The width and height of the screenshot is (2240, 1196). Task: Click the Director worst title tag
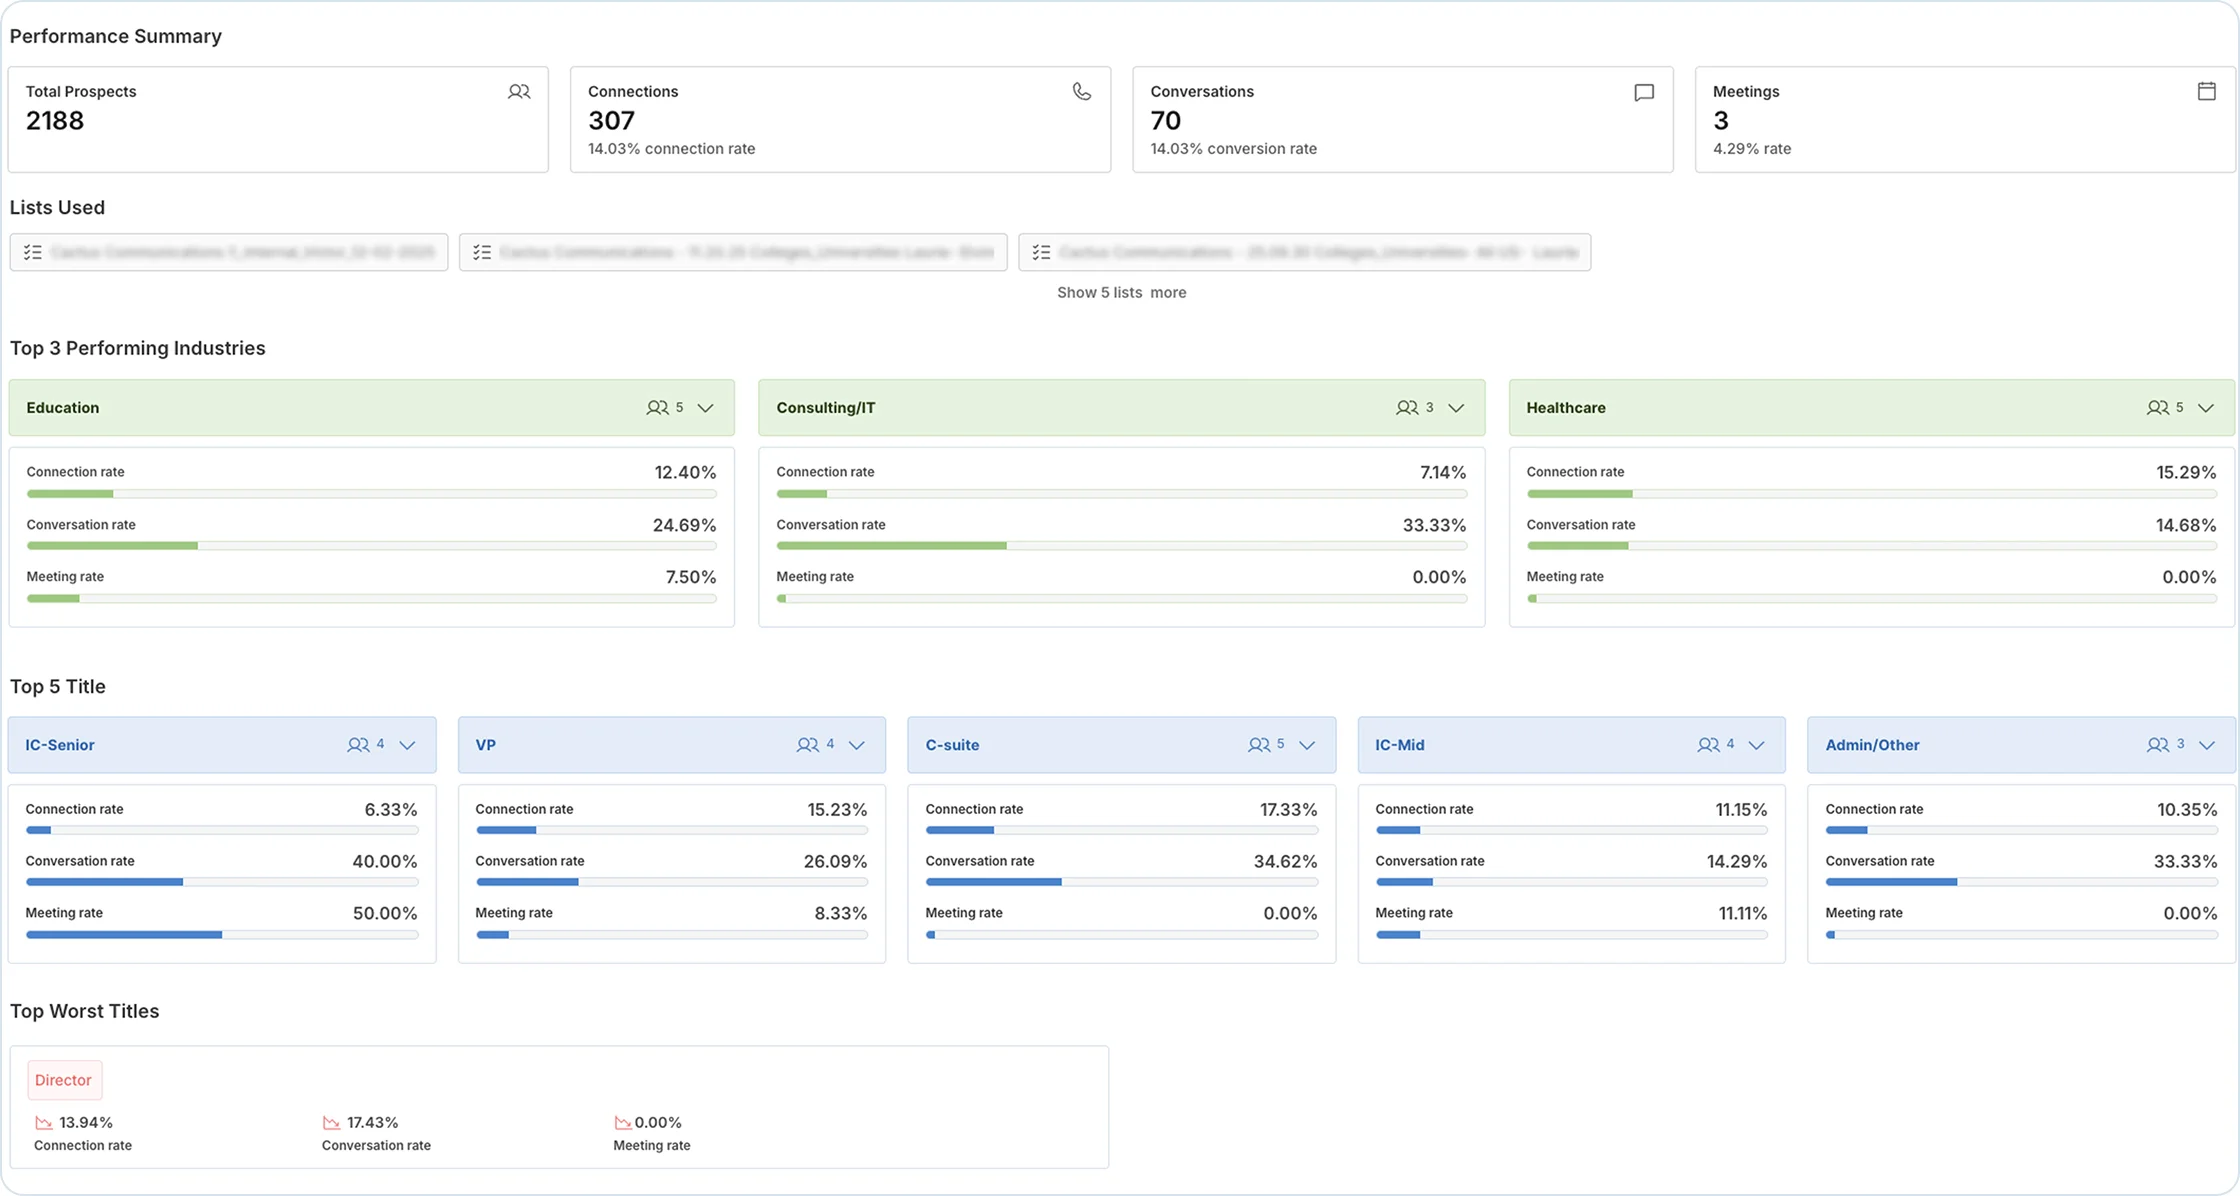(x=63, y=1080)
